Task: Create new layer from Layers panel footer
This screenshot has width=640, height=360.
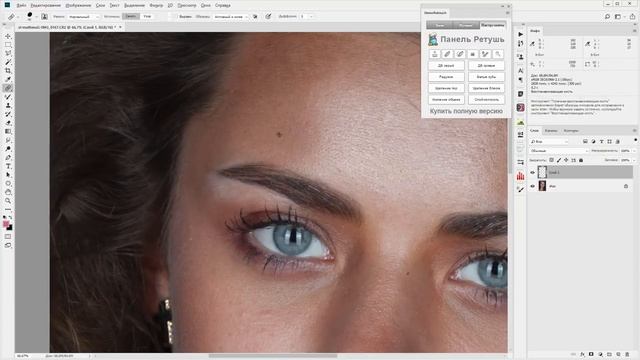Action: (618, 354)
